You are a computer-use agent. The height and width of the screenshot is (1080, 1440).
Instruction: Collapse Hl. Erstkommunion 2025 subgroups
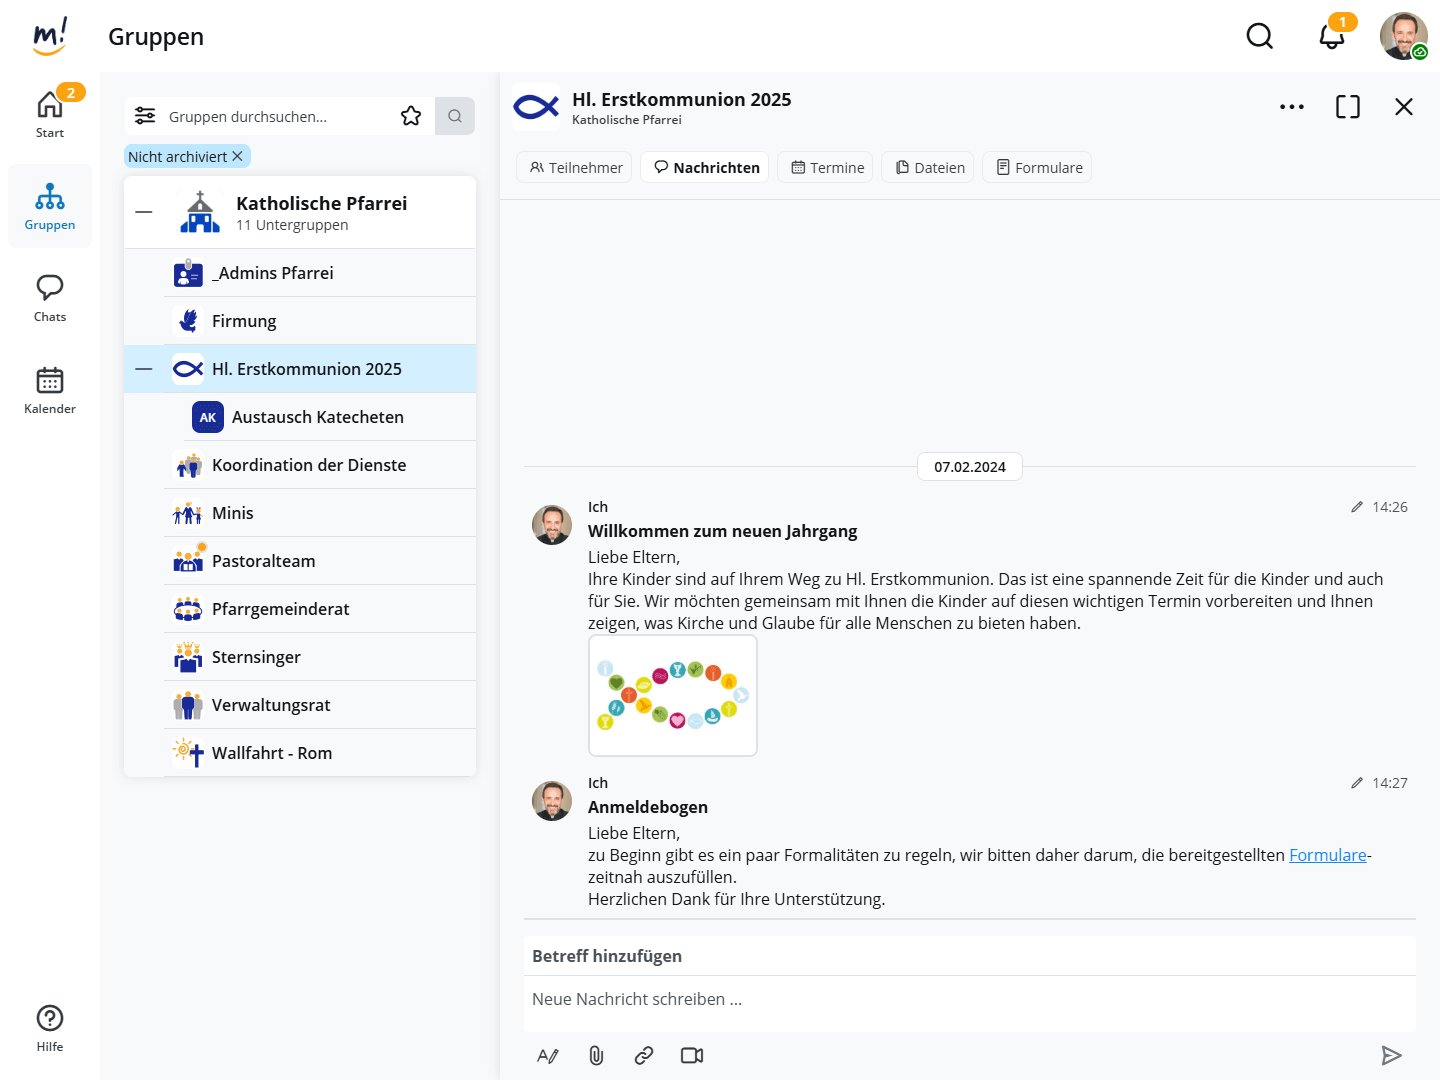(x=144, y=369)
